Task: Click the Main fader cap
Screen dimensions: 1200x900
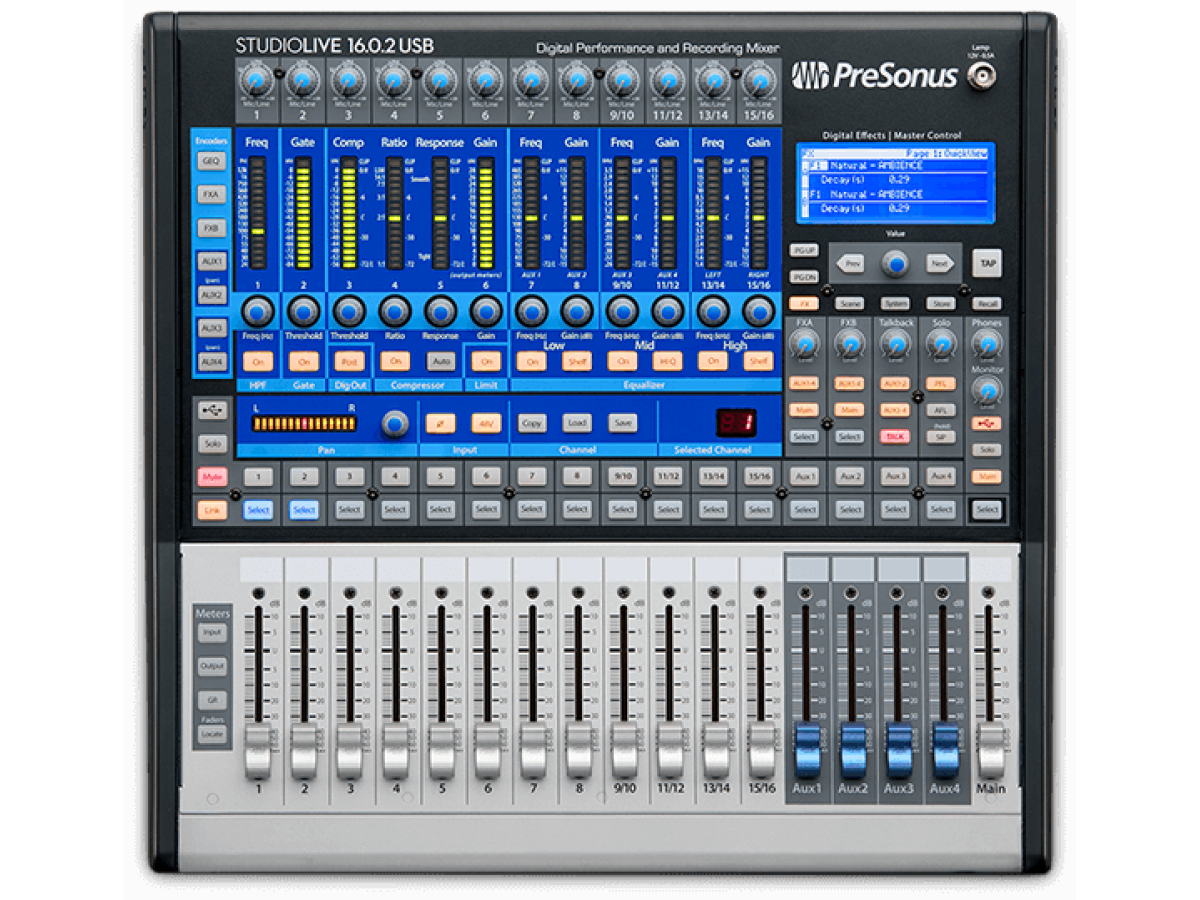Action: click(x=989, y=752)
